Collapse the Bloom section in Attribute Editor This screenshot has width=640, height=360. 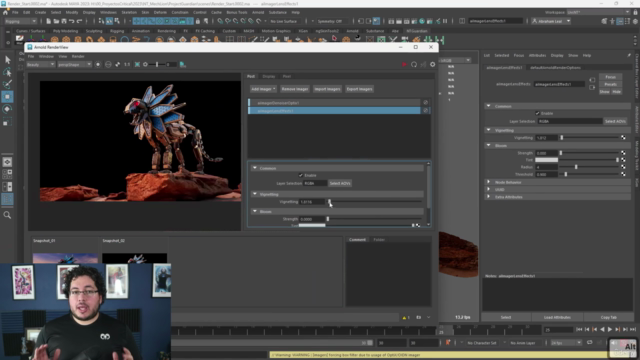click(489, 145)
